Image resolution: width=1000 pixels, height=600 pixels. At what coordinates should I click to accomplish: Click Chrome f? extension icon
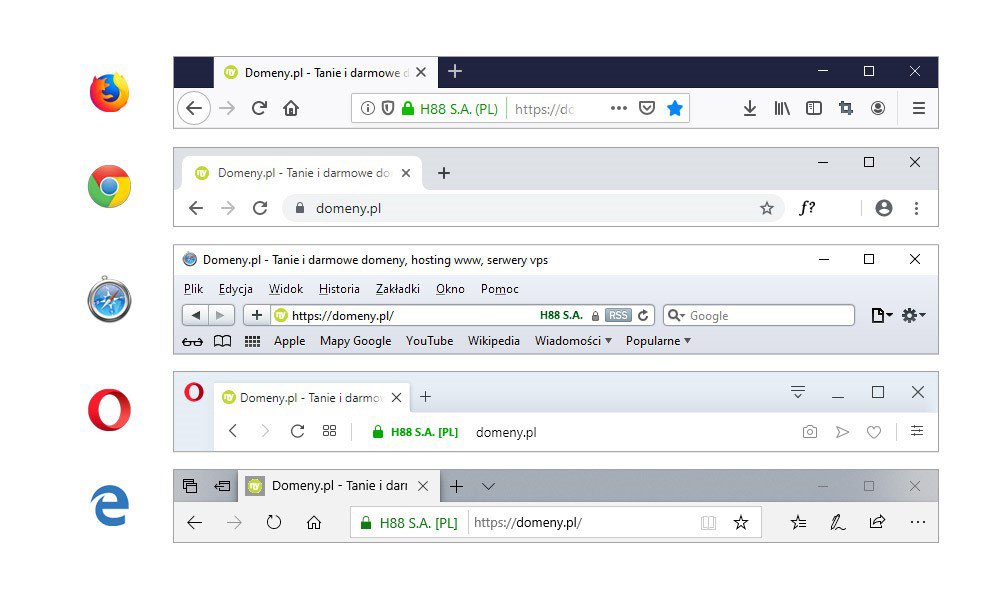(x=807, y=208)
